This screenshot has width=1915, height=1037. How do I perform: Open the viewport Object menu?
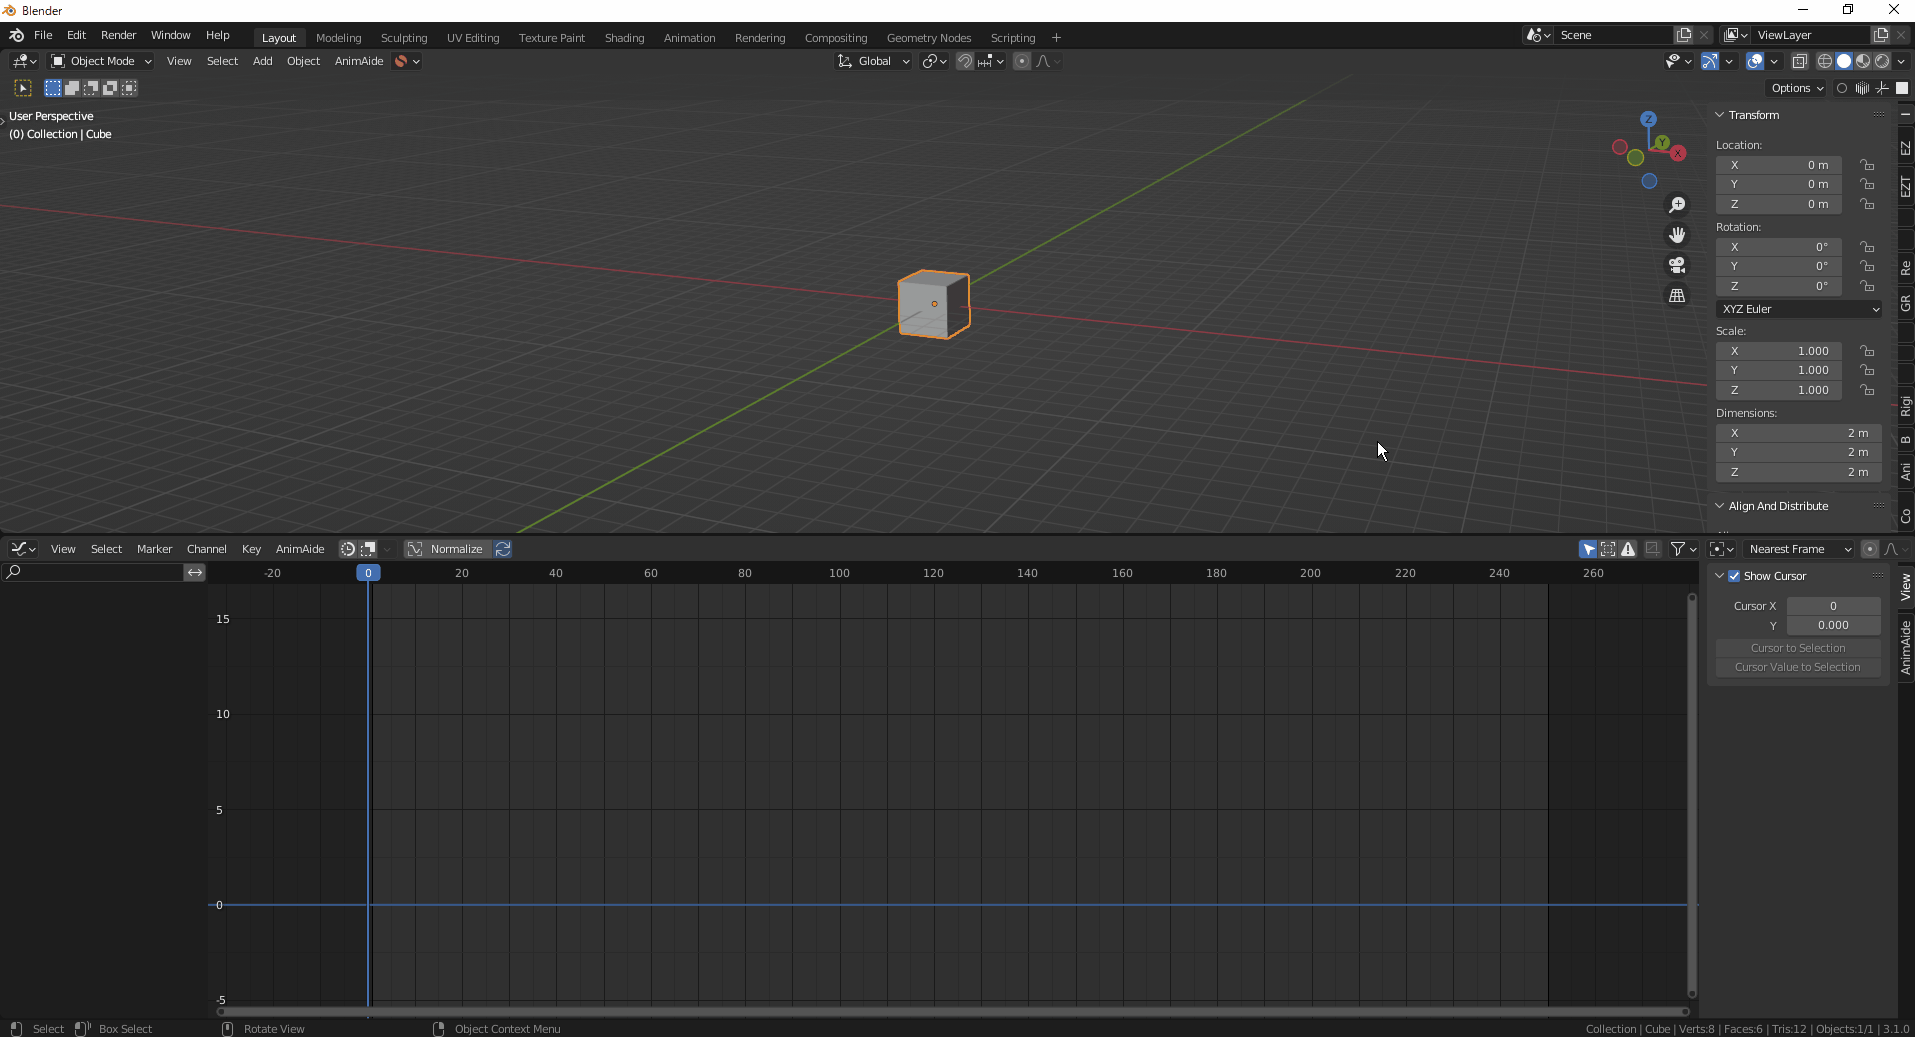[303, 61]
